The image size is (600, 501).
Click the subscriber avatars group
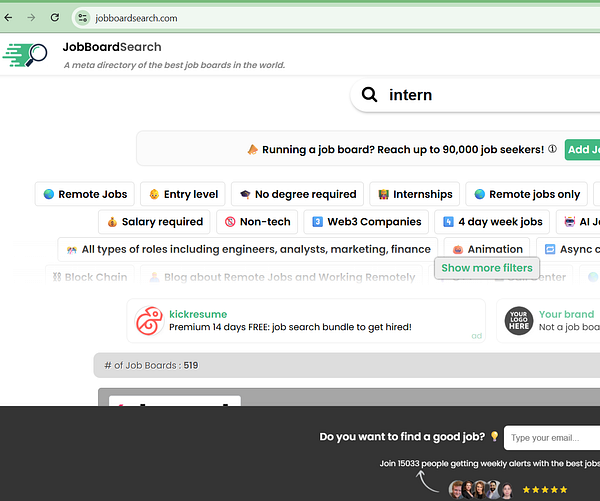pos(481,489)
